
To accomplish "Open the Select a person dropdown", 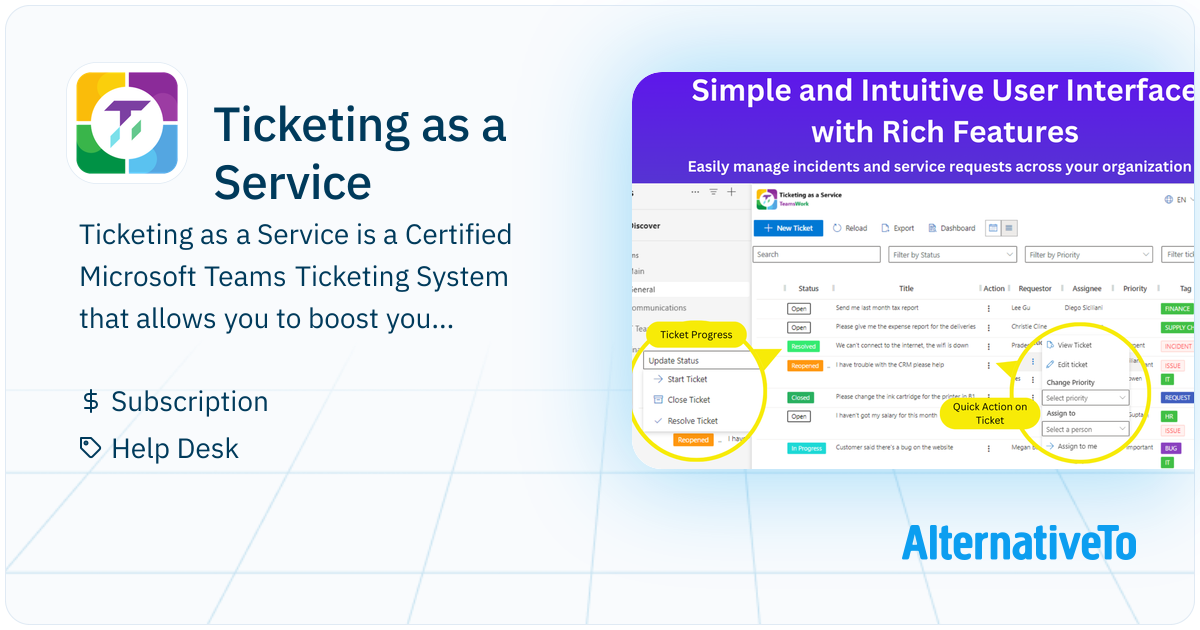I will pyautogui.click(x=1085, y=429).
